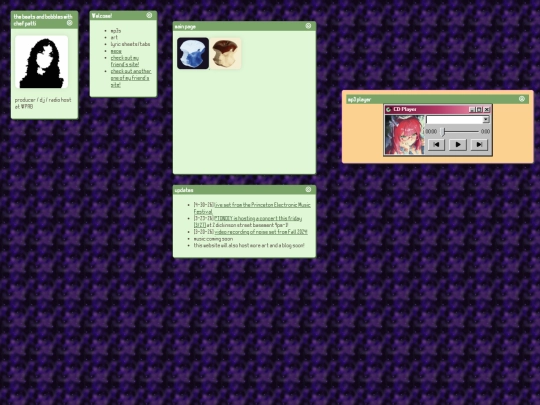Select the mp3s item in Welcome list
540x405 pixels.
tap(116, 31)
